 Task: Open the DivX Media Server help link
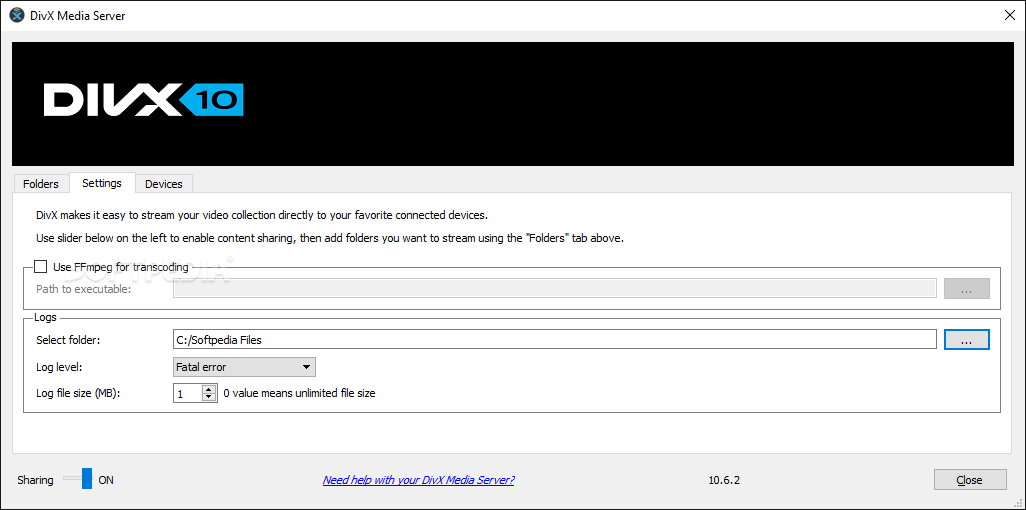pos(419,480)
